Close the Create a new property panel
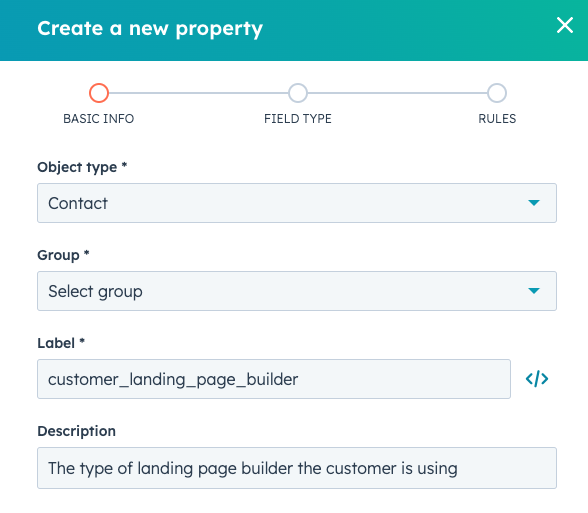 pyautogui.click(x=564, y=25)
